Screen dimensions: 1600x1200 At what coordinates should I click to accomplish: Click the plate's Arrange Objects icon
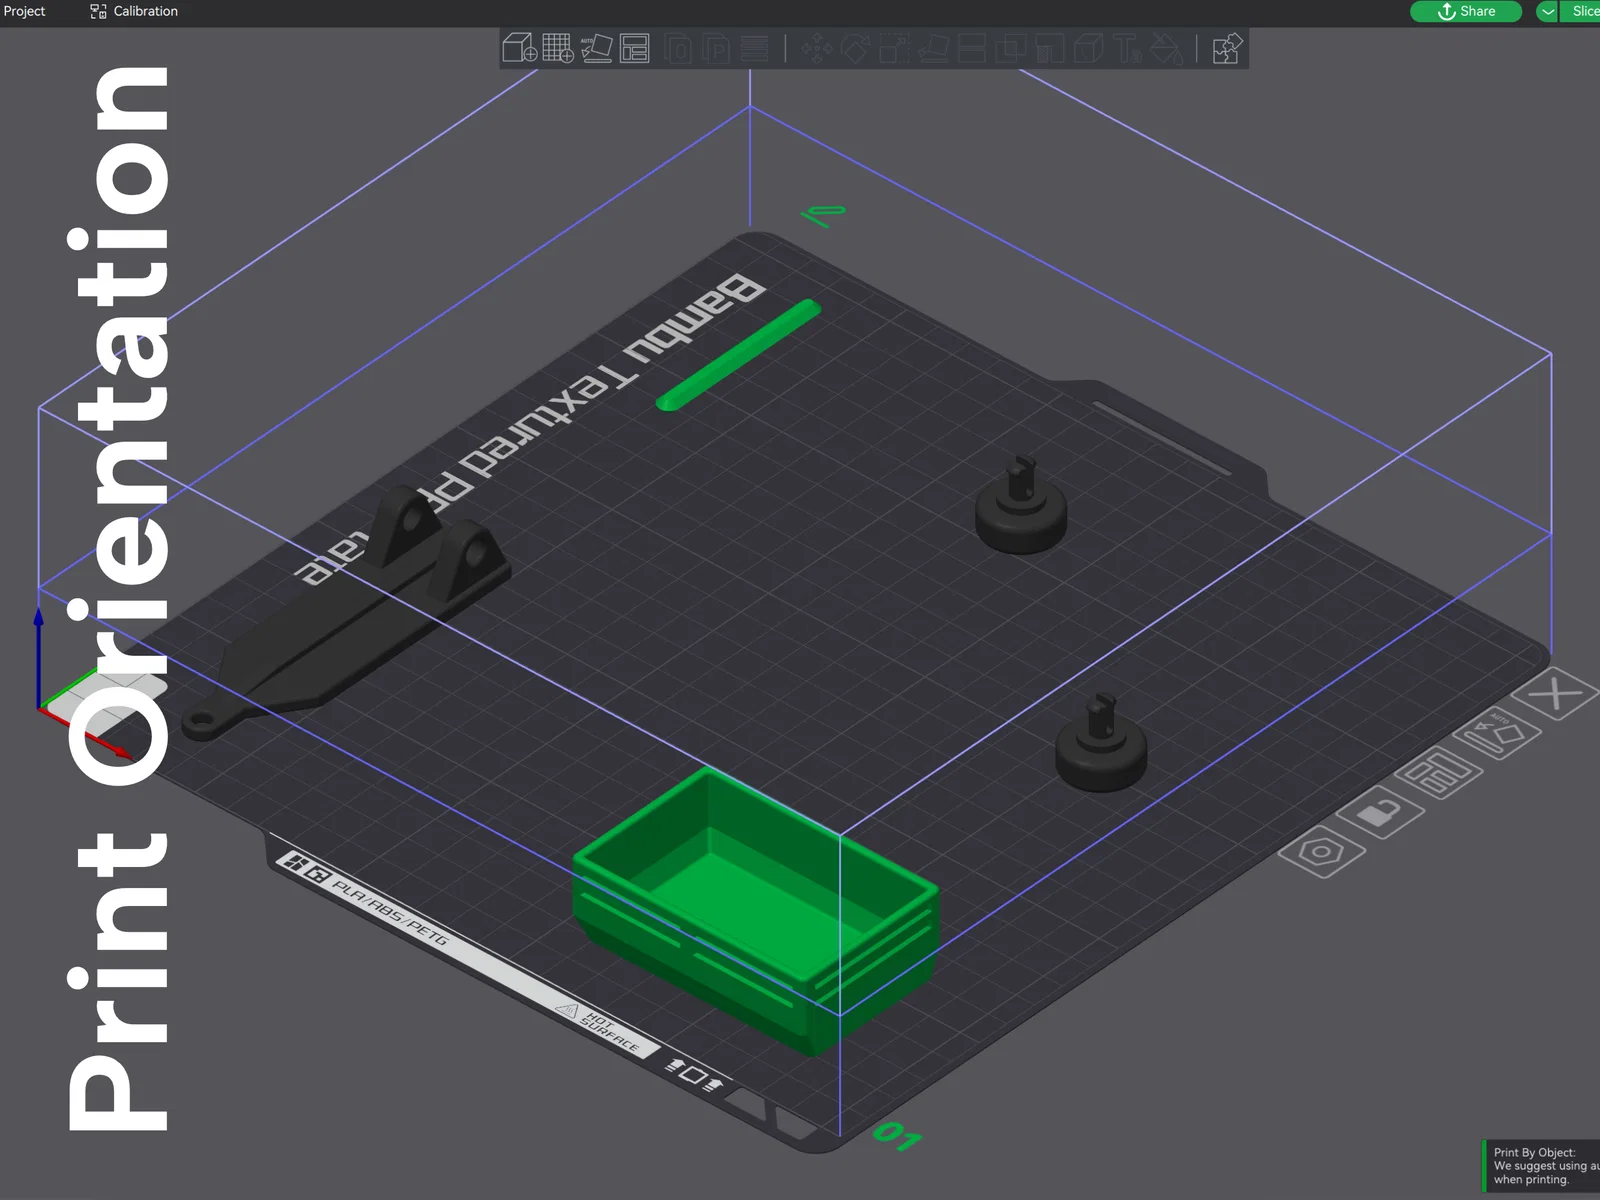click(1440, 772)
